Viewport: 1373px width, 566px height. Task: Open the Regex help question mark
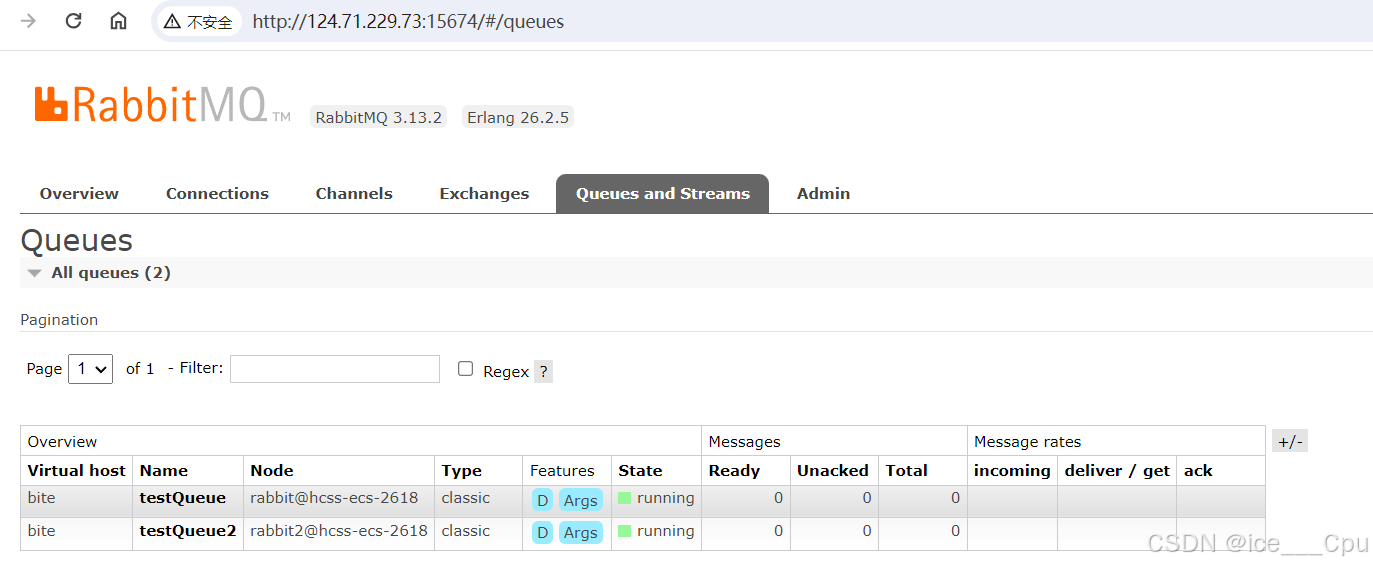point(543,371)
